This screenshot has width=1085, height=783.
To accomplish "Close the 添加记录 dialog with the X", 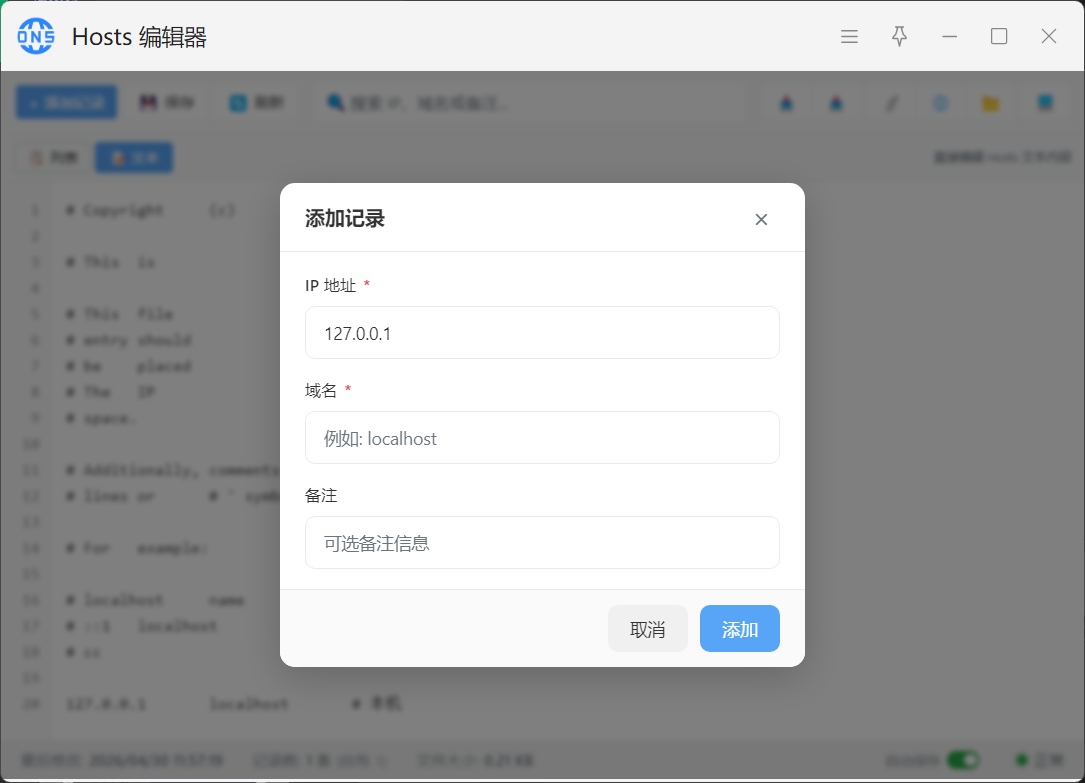I will pos(761,219).
